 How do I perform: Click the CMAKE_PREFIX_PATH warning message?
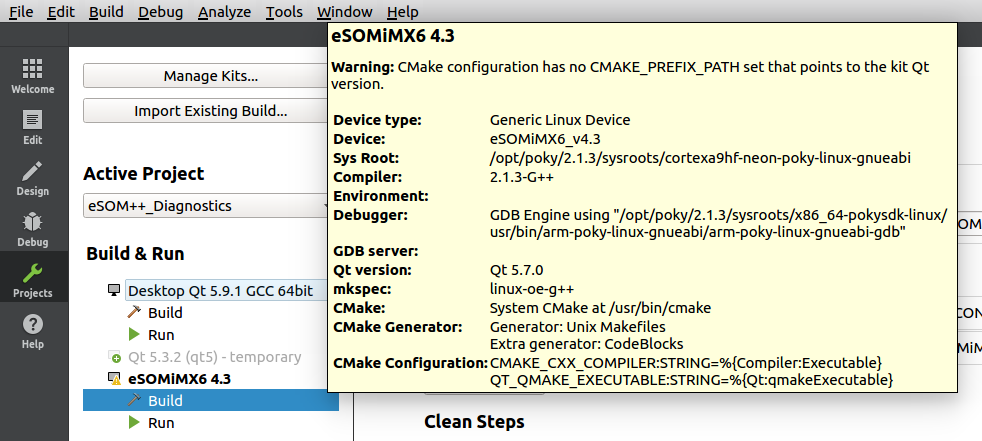click(630, 75)
